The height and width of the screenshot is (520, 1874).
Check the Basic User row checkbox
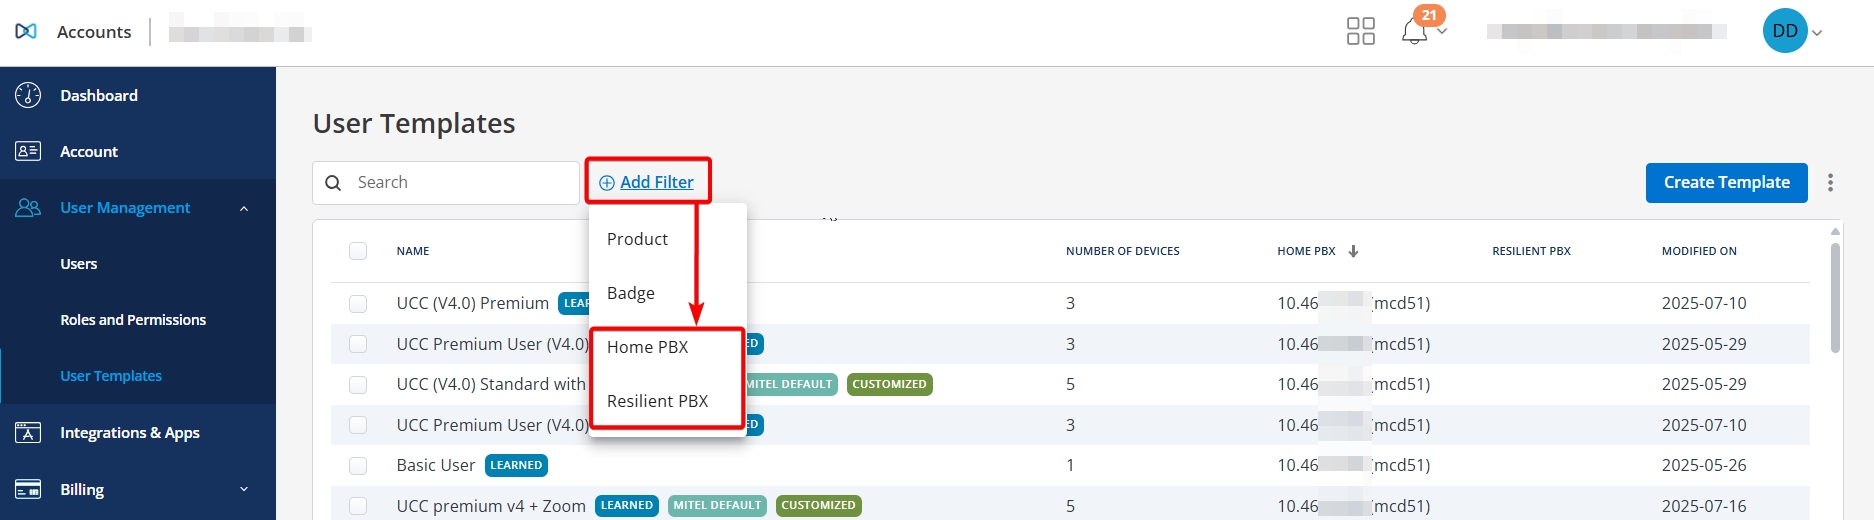click(x=358, y=465)
